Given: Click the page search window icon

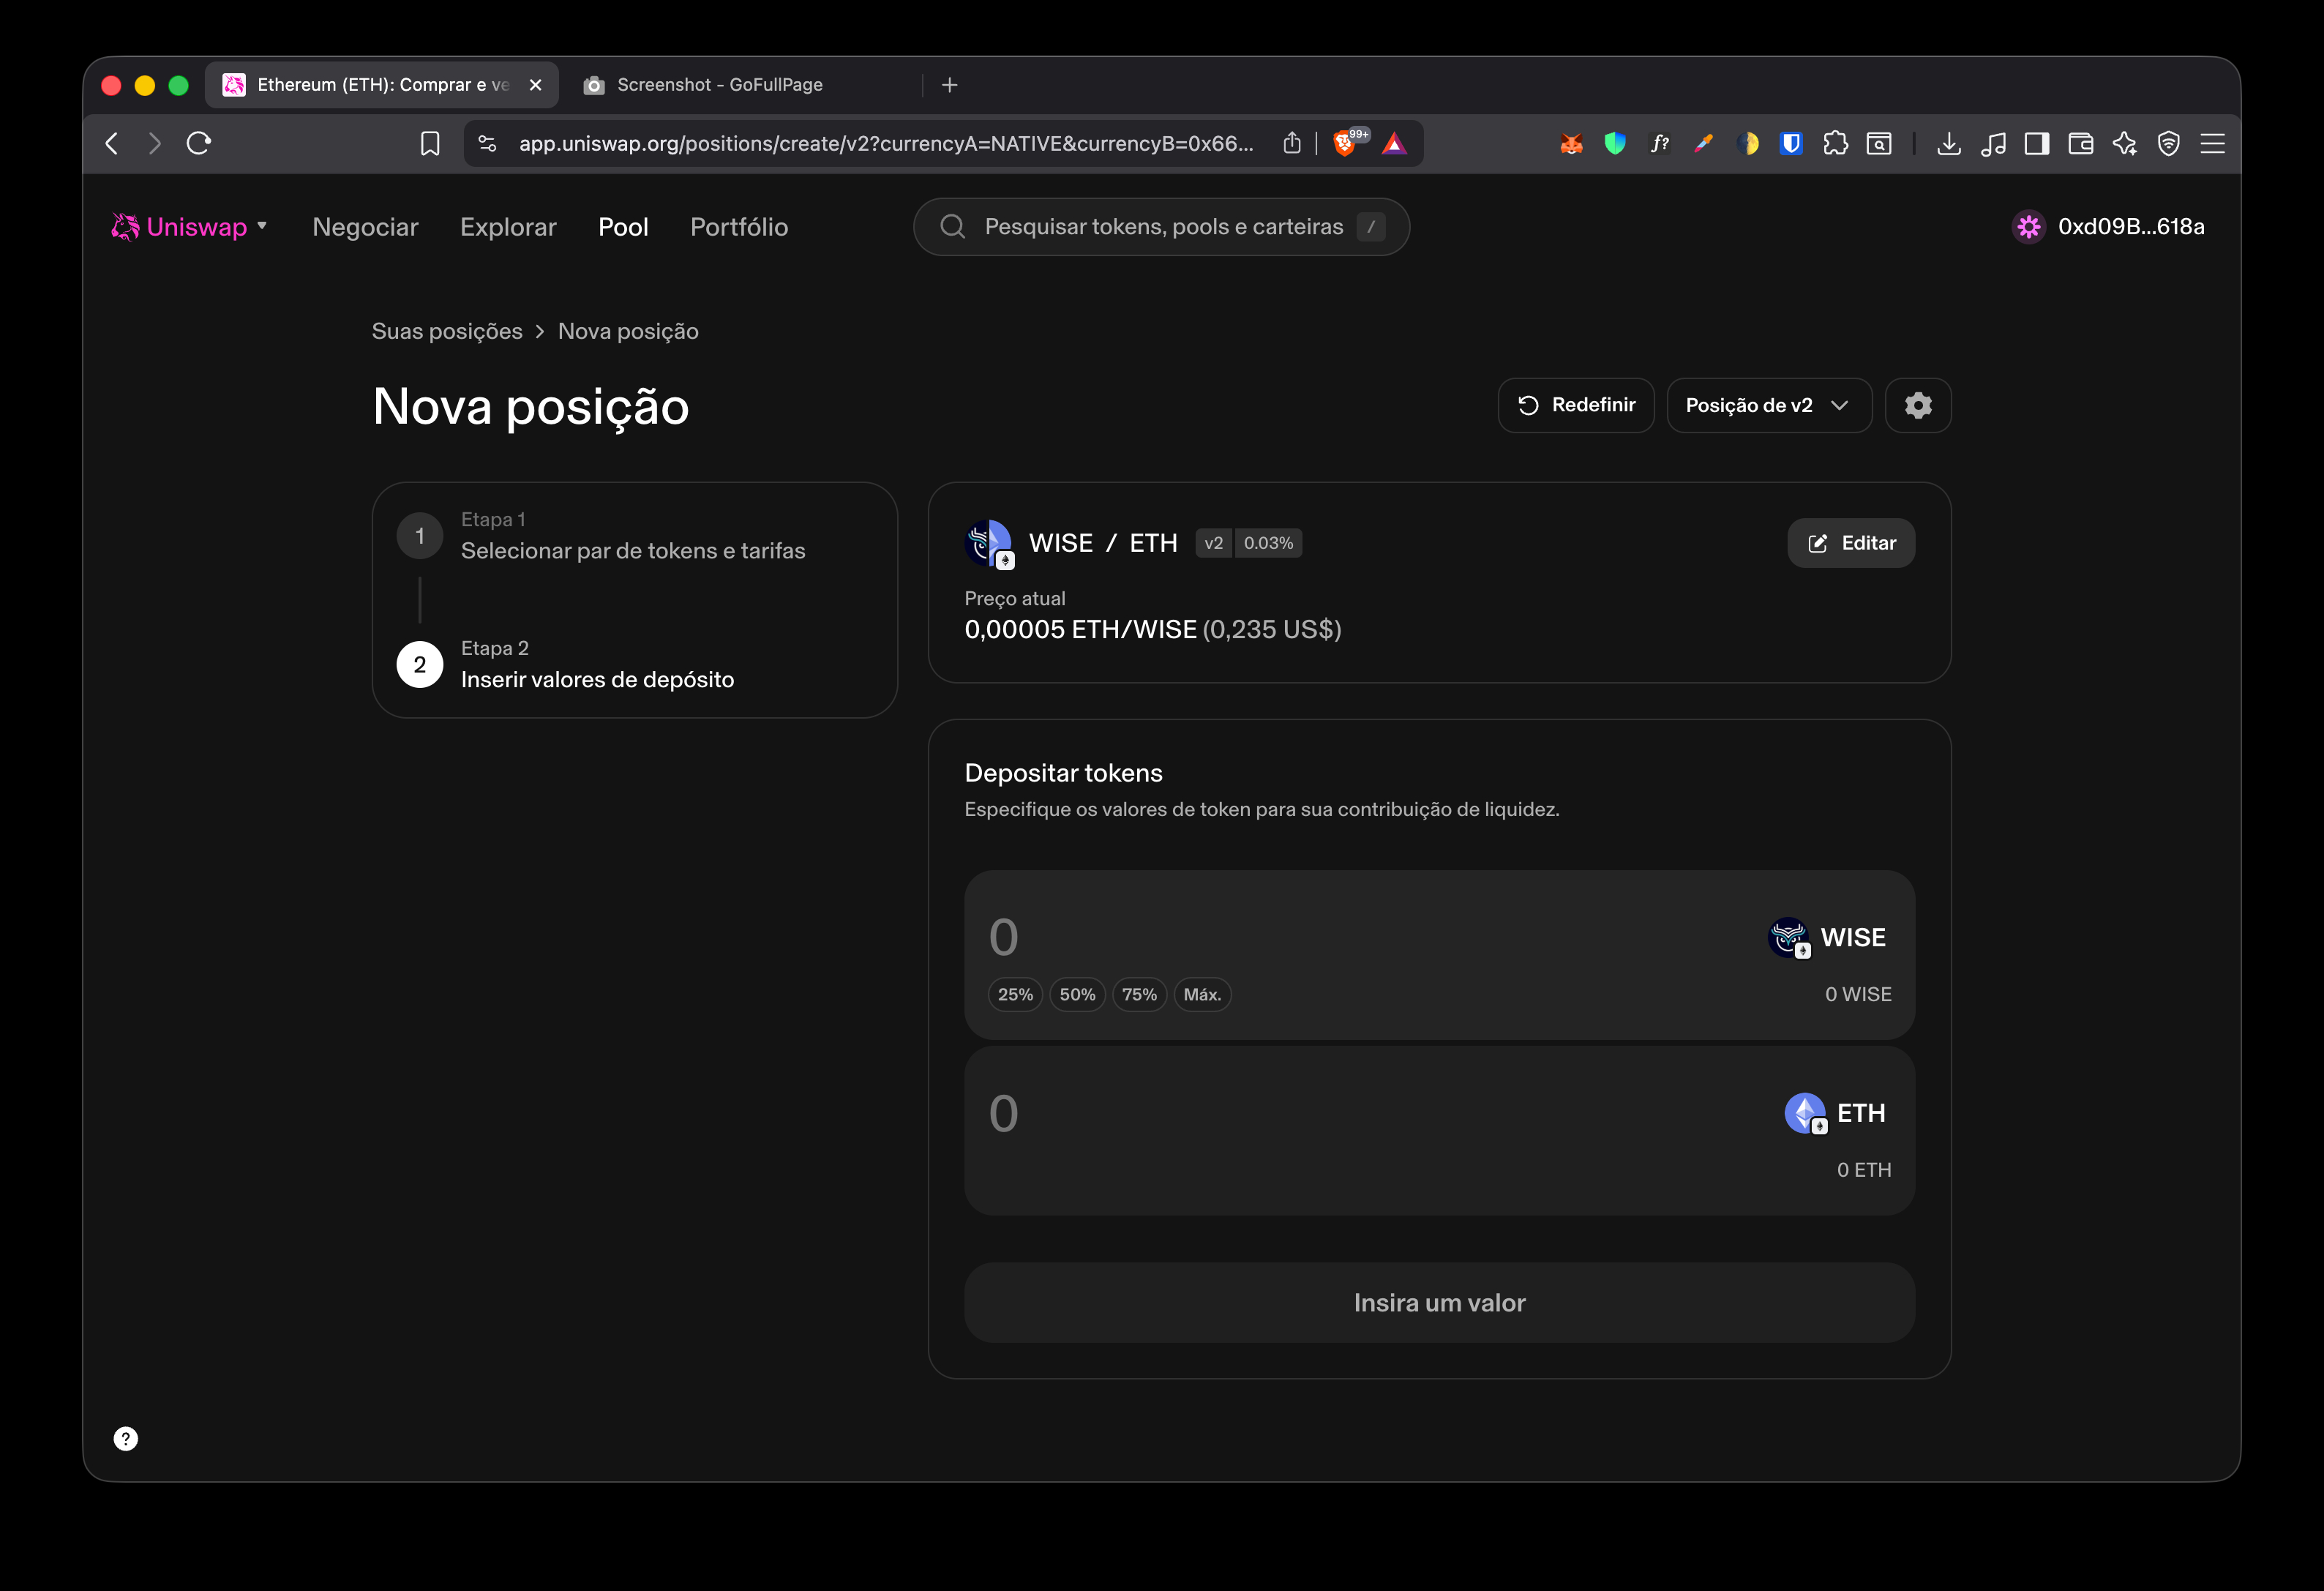Looking at the screenshot, I should (x=1879, y=144).
